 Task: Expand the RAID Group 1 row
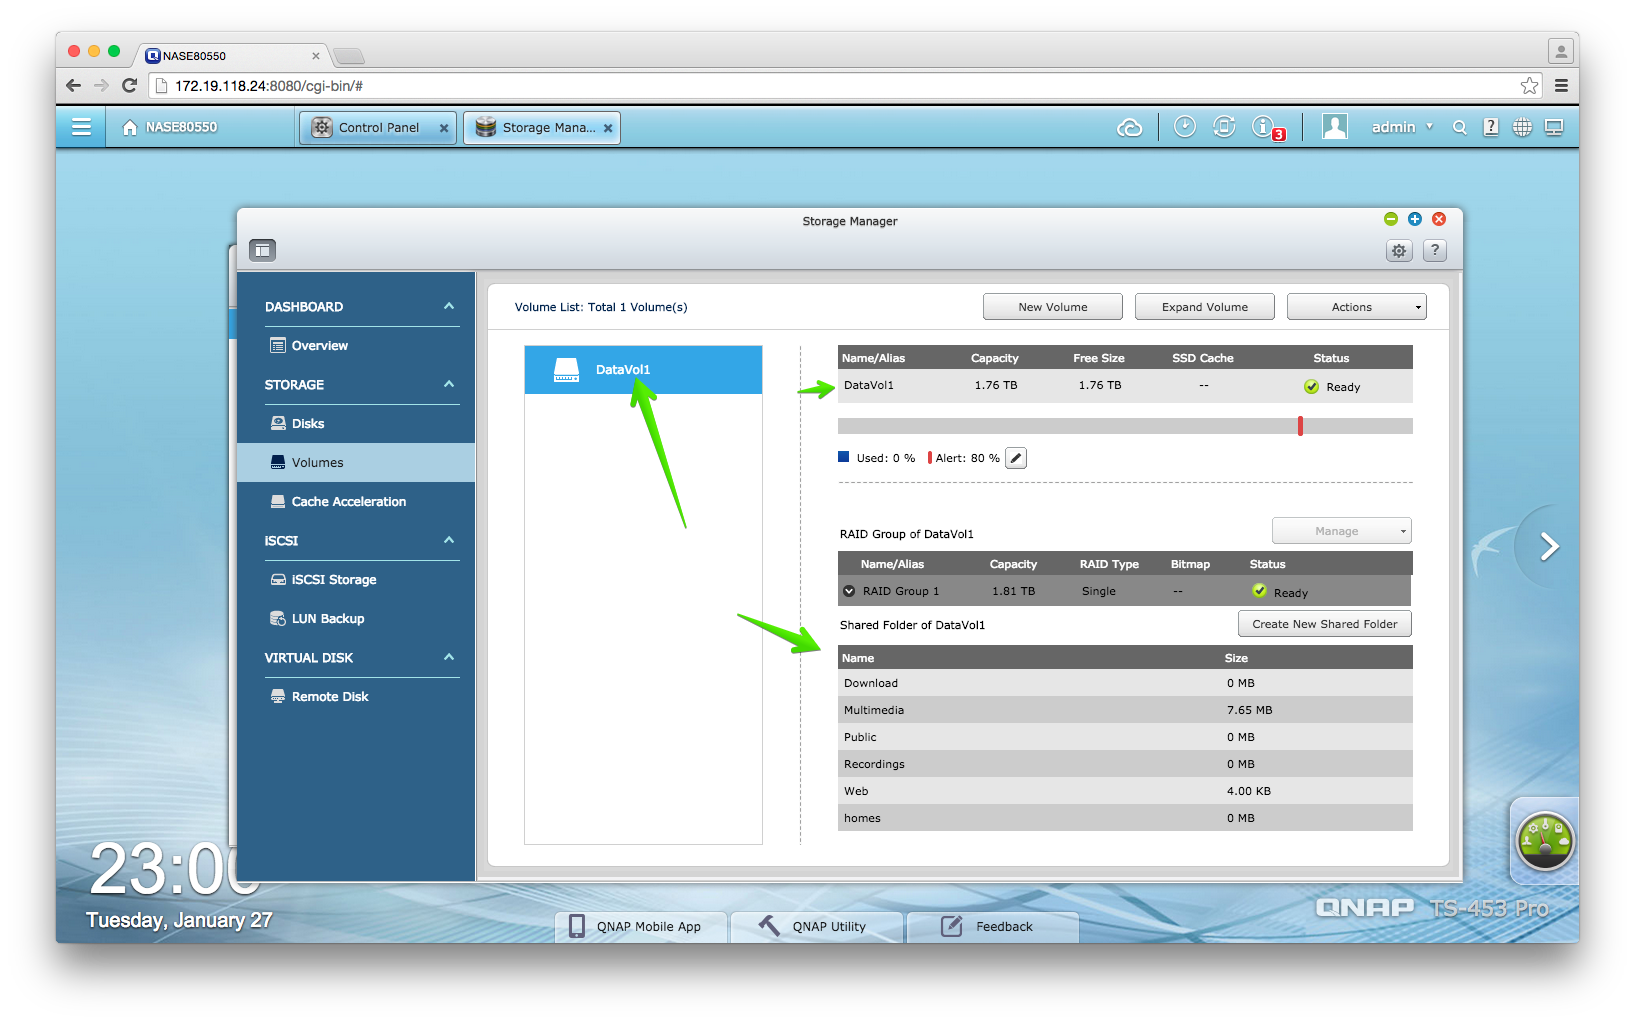pyautogui.click(x=849, y=591)
